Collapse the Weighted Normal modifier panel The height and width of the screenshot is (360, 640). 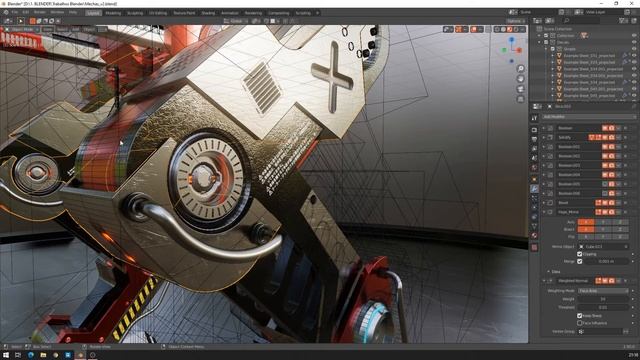click(544, 281)
